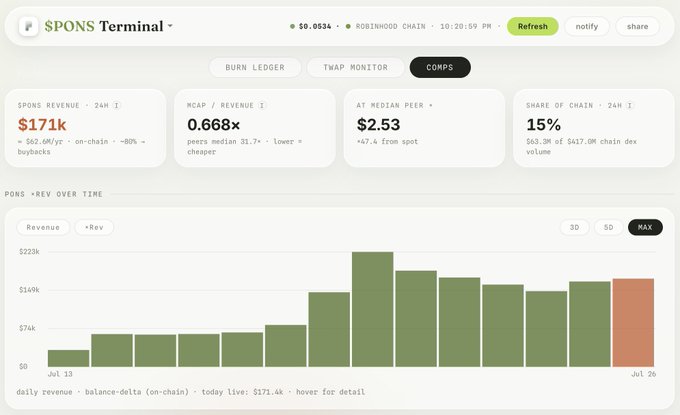
Task: Click the 10:20:59 PM timestamp
Action: (x=466, y=26)
